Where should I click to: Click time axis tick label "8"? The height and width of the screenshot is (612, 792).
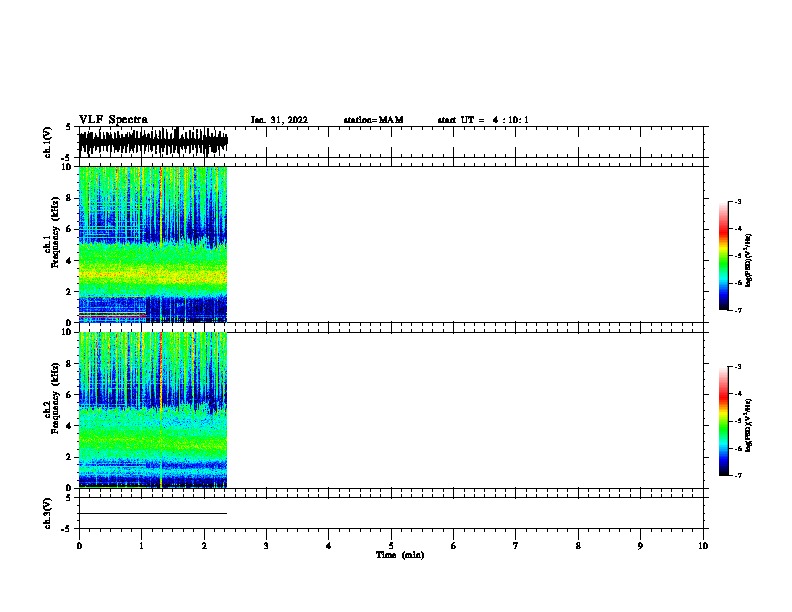[x=578, y=545]
